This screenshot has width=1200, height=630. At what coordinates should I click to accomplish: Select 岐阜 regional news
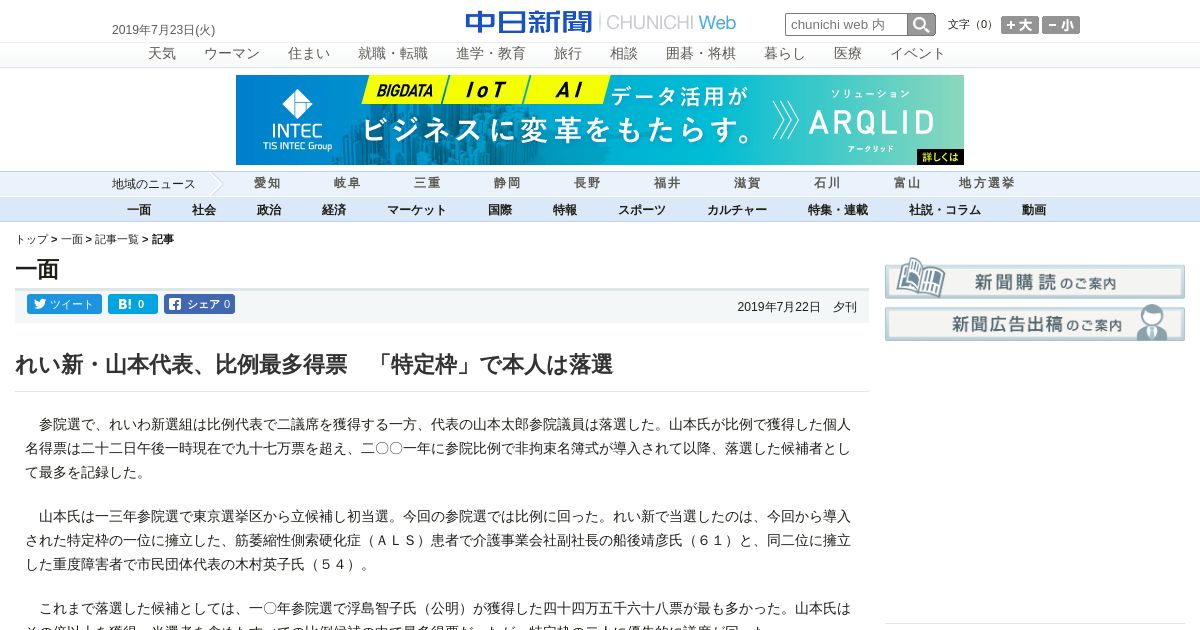pos(347,183)
